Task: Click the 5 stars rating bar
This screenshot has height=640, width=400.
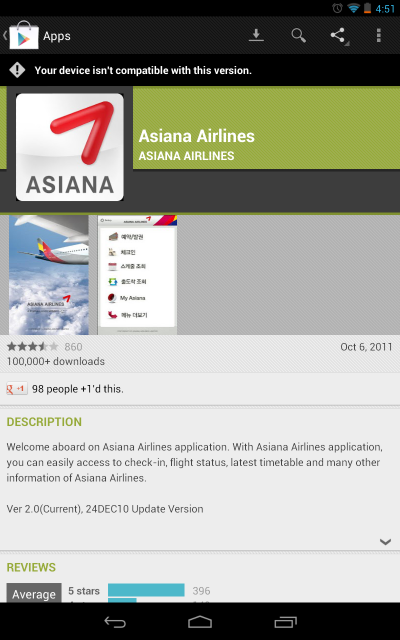Action: (x=146, y=590)
